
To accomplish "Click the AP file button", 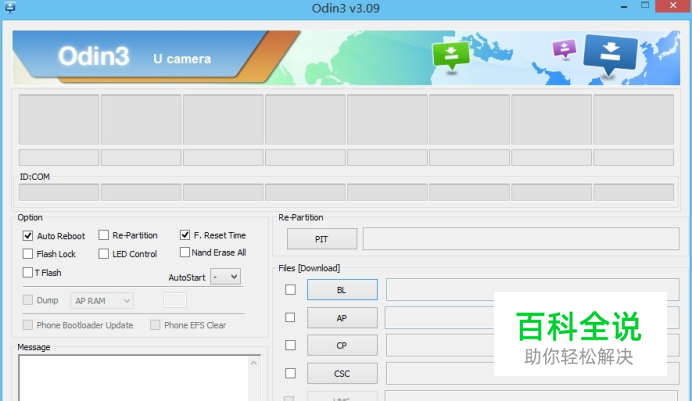I will (342, 318).
